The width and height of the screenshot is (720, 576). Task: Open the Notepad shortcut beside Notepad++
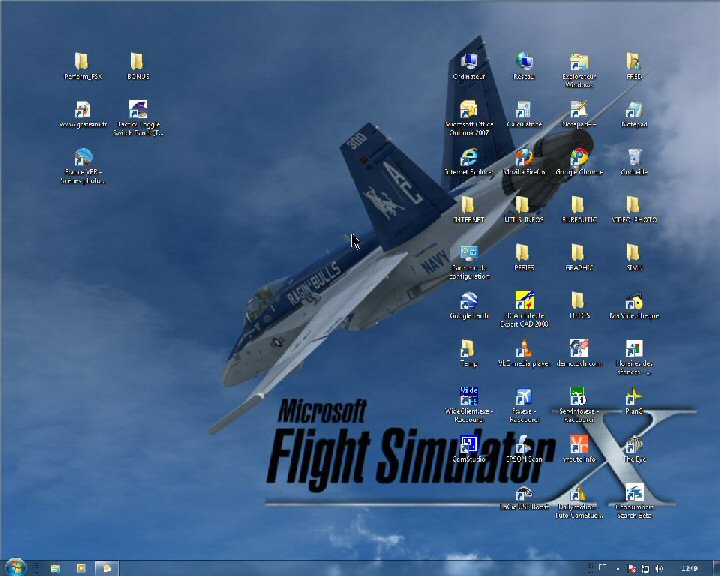pos(634,114)
